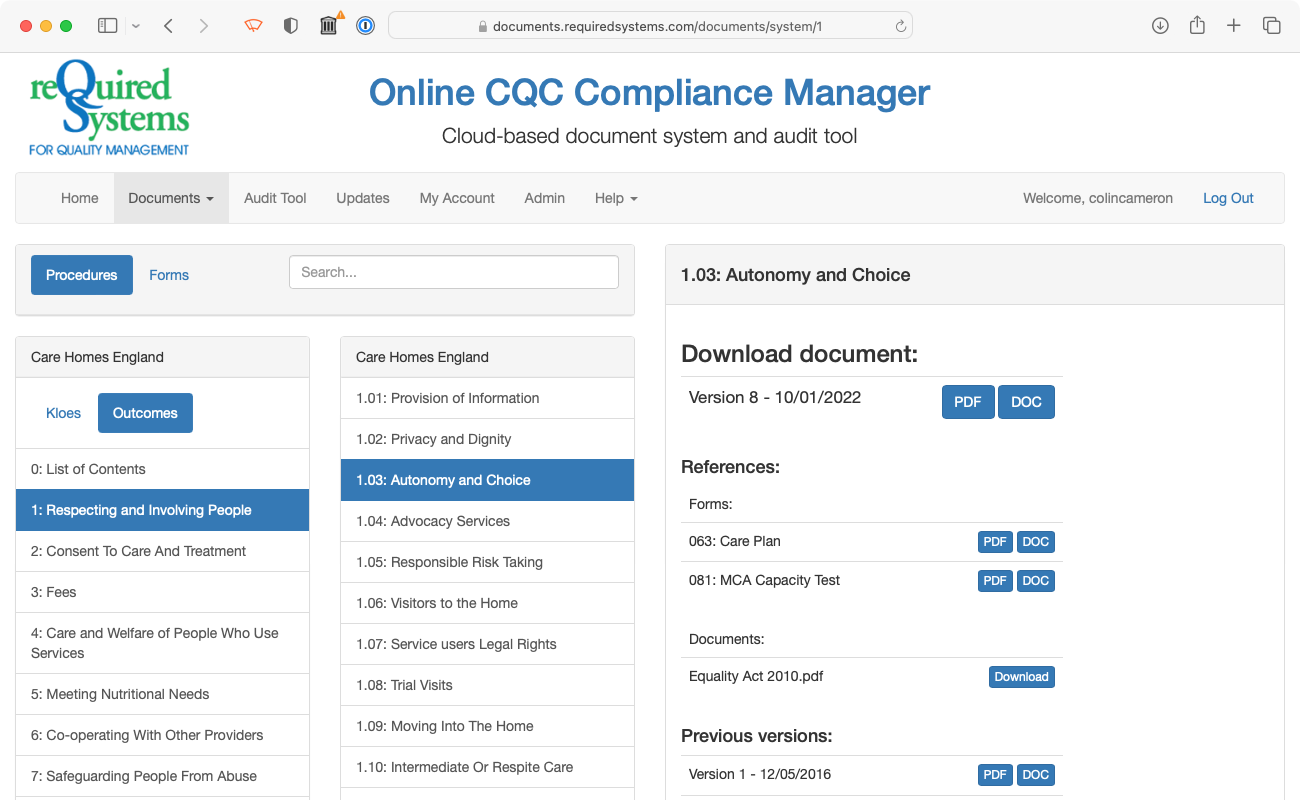The width and height of the screenshot is (1300, 800).
Task: Open the sidebar dropdown chevron in Safari
Action: click(x=135, y=25)
